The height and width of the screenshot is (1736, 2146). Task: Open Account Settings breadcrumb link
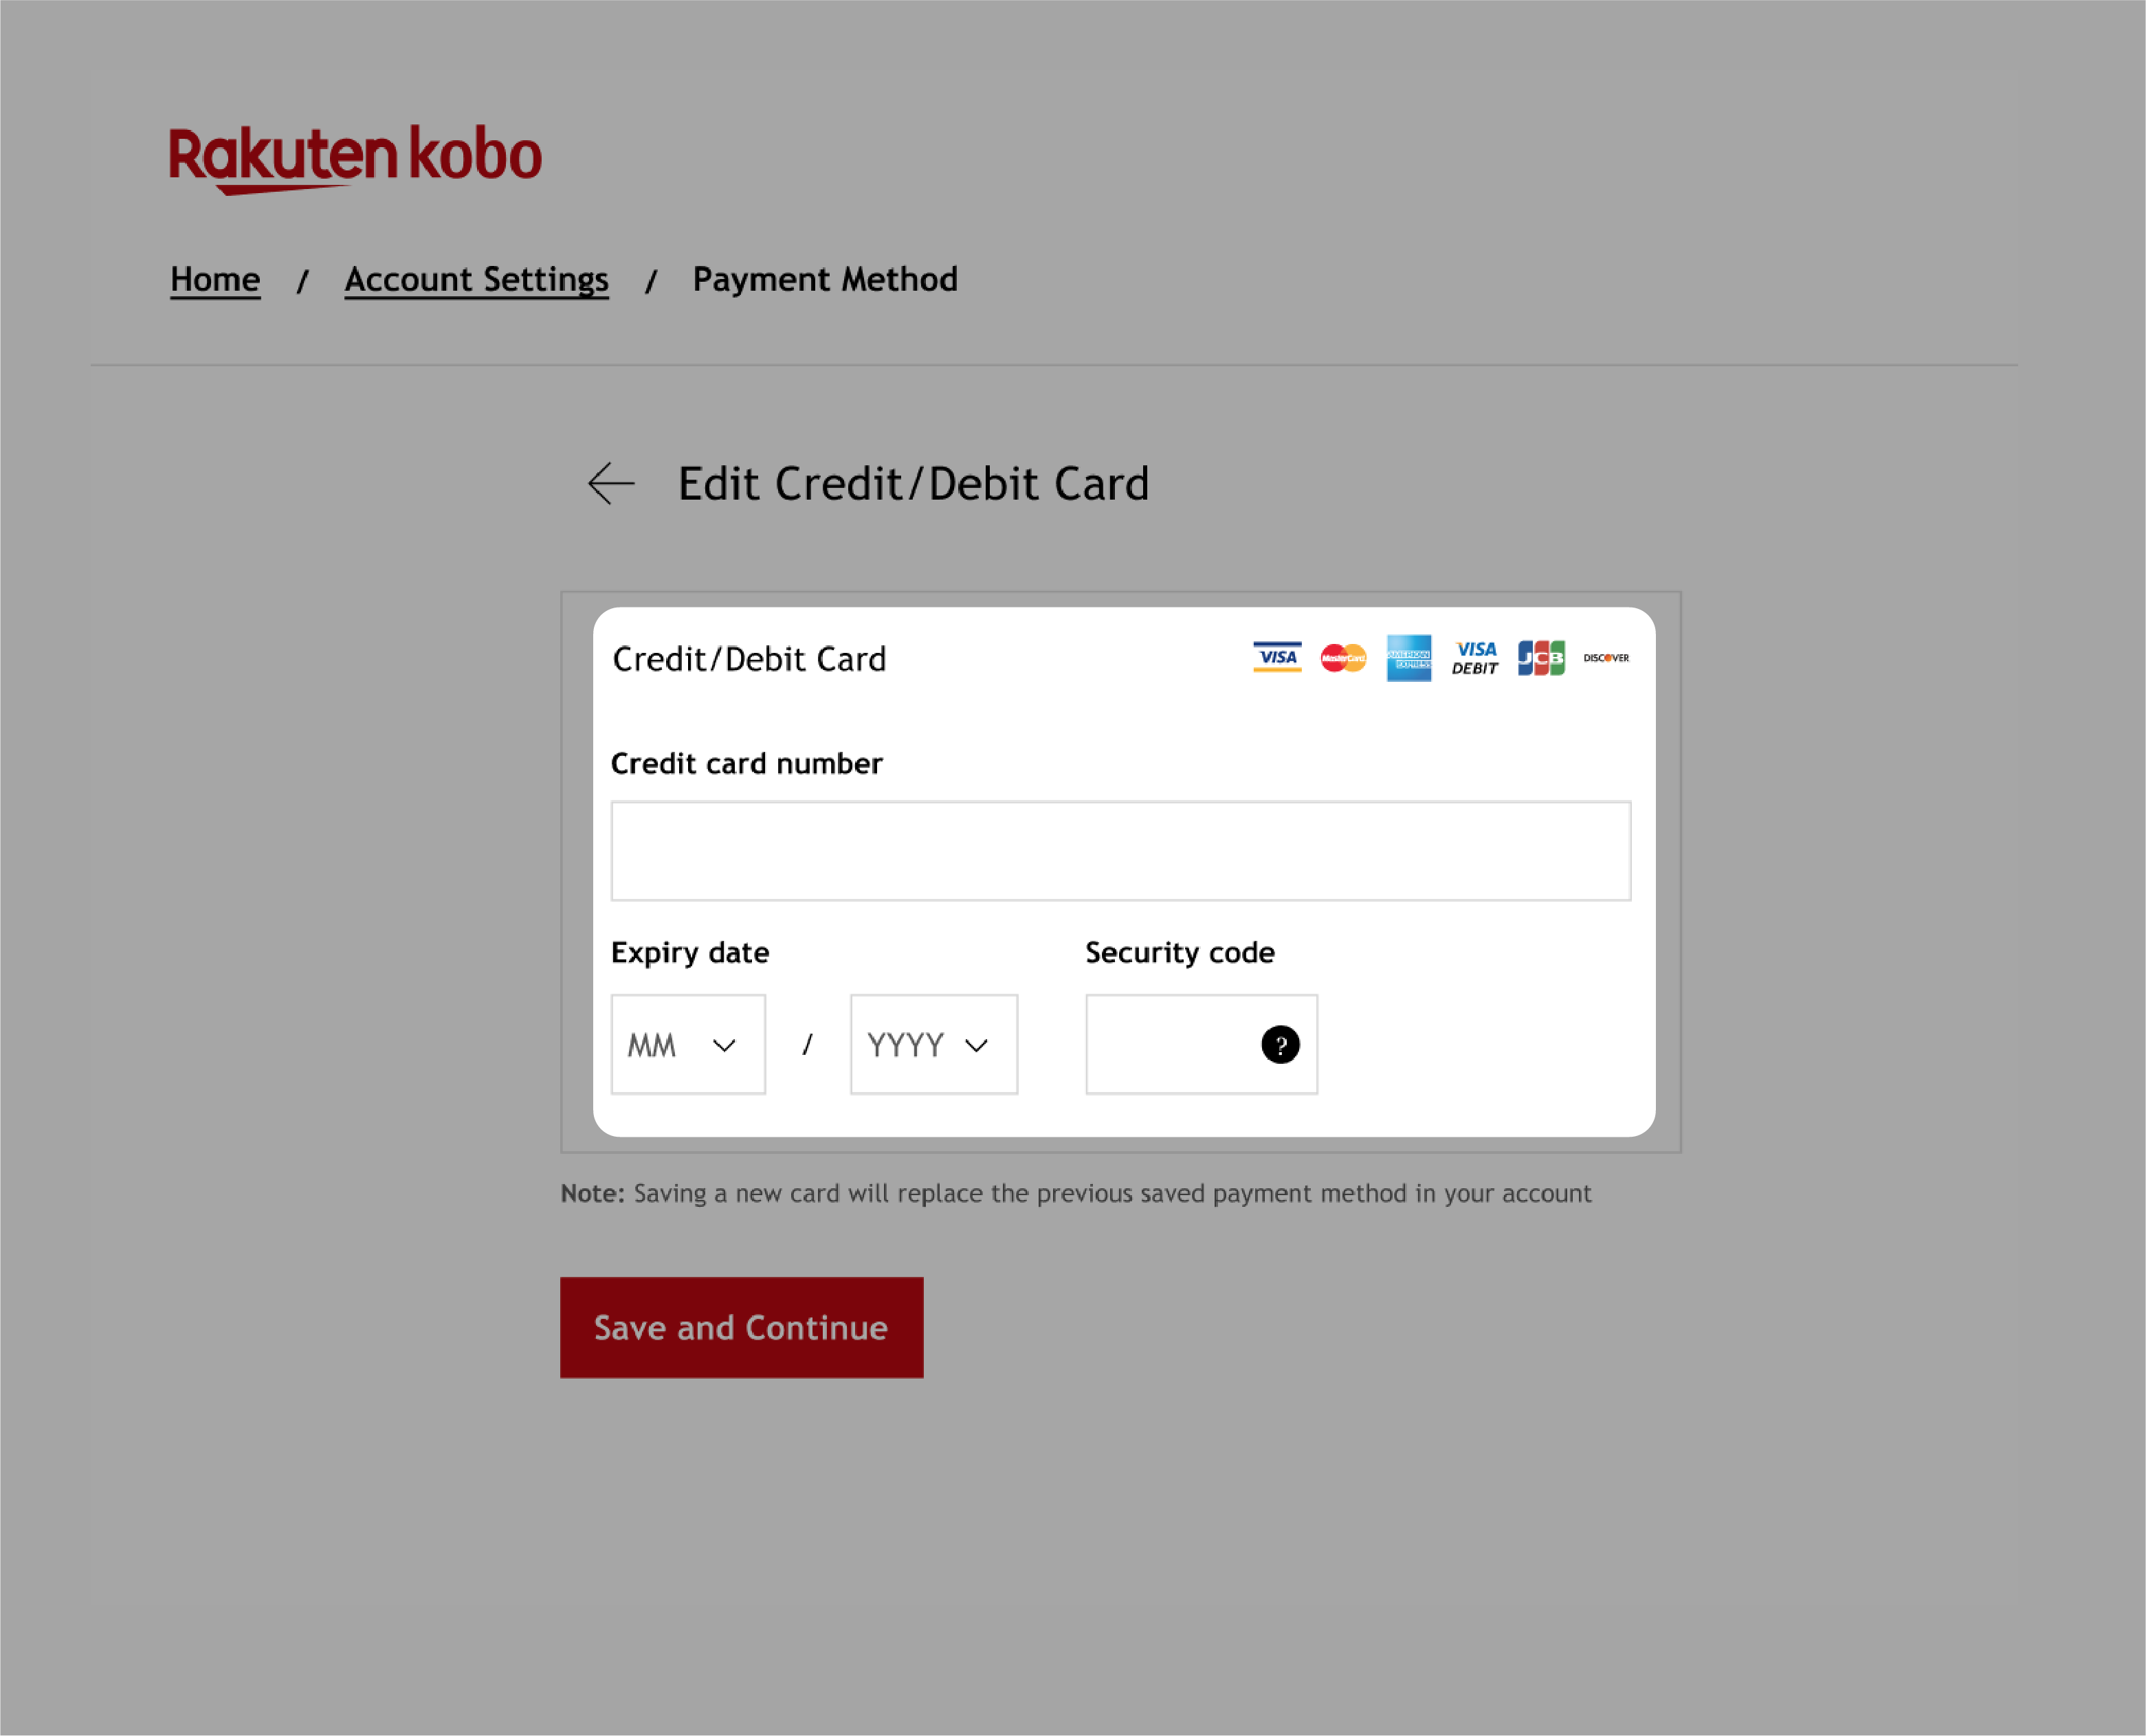tap(475, 280)
